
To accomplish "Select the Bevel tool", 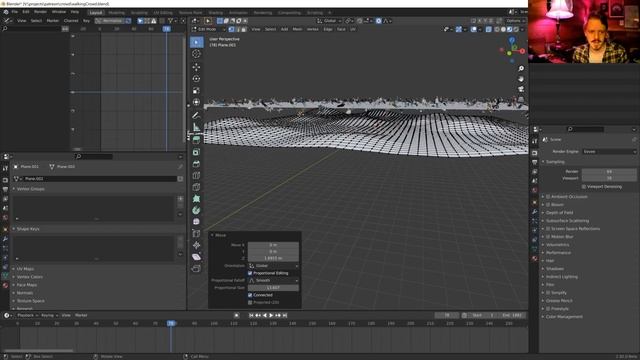I will [x=196, y=164].
